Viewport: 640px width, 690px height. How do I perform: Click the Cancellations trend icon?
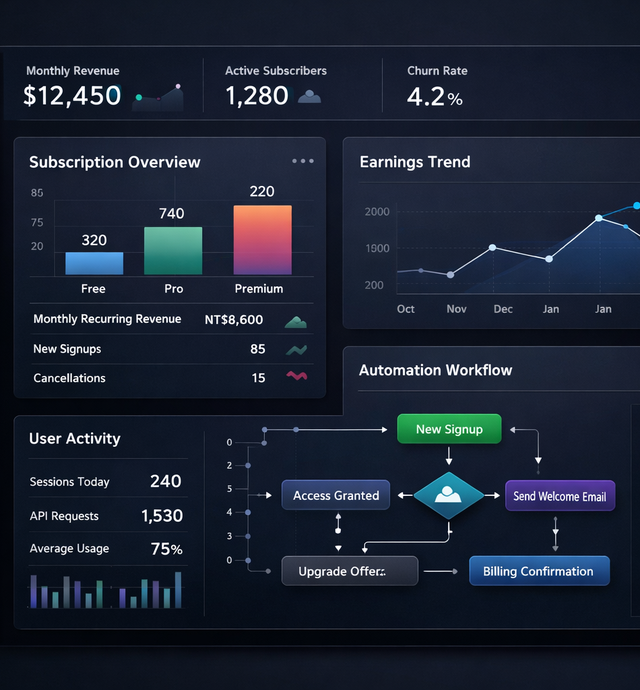coord(296,377)
